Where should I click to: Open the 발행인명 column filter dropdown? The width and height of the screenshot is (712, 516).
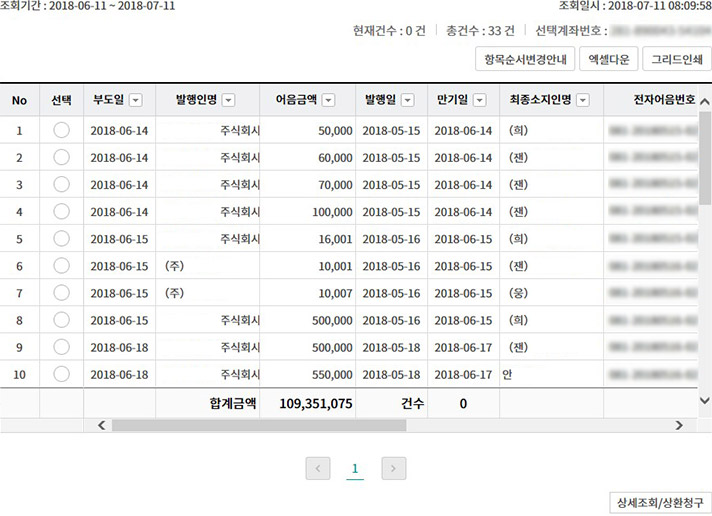[228, 100]
